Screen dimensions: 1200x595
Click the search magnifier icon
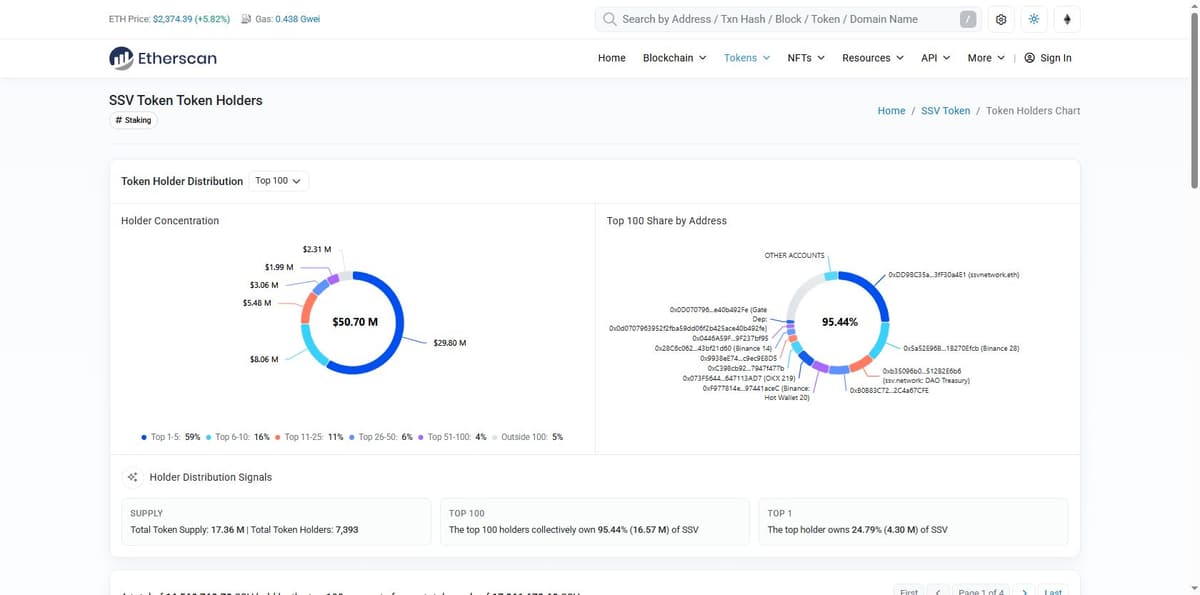(609, 19)
